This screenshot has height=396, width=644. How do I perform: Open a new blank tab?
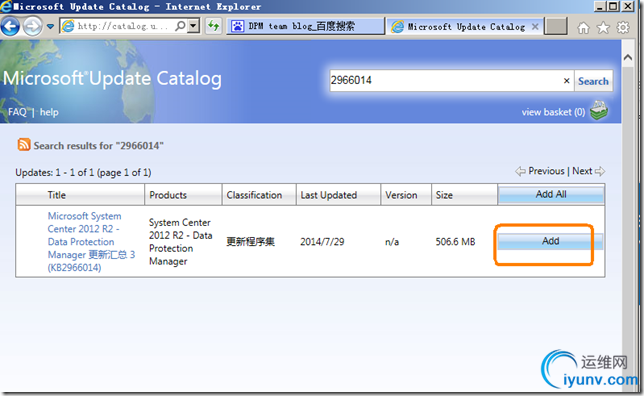[556, 26]
